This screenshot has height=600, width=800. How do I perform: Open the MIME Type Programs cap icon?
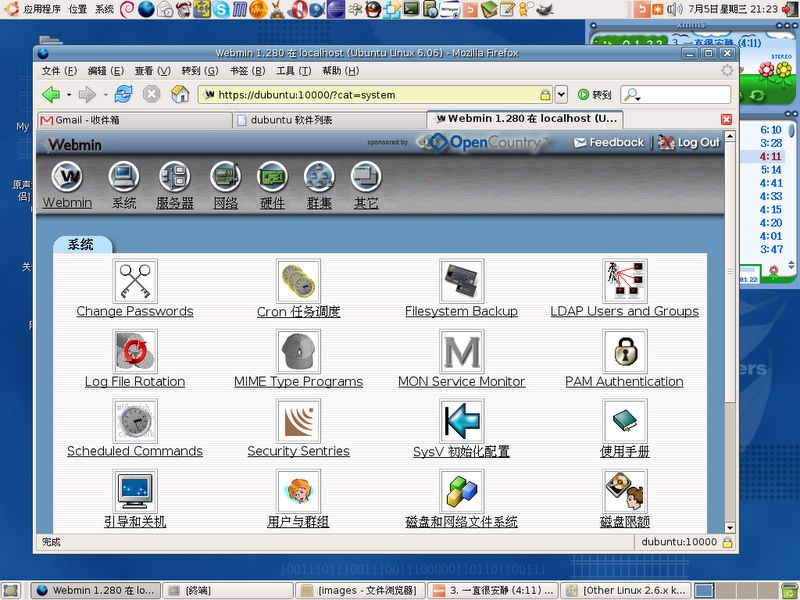298,351
